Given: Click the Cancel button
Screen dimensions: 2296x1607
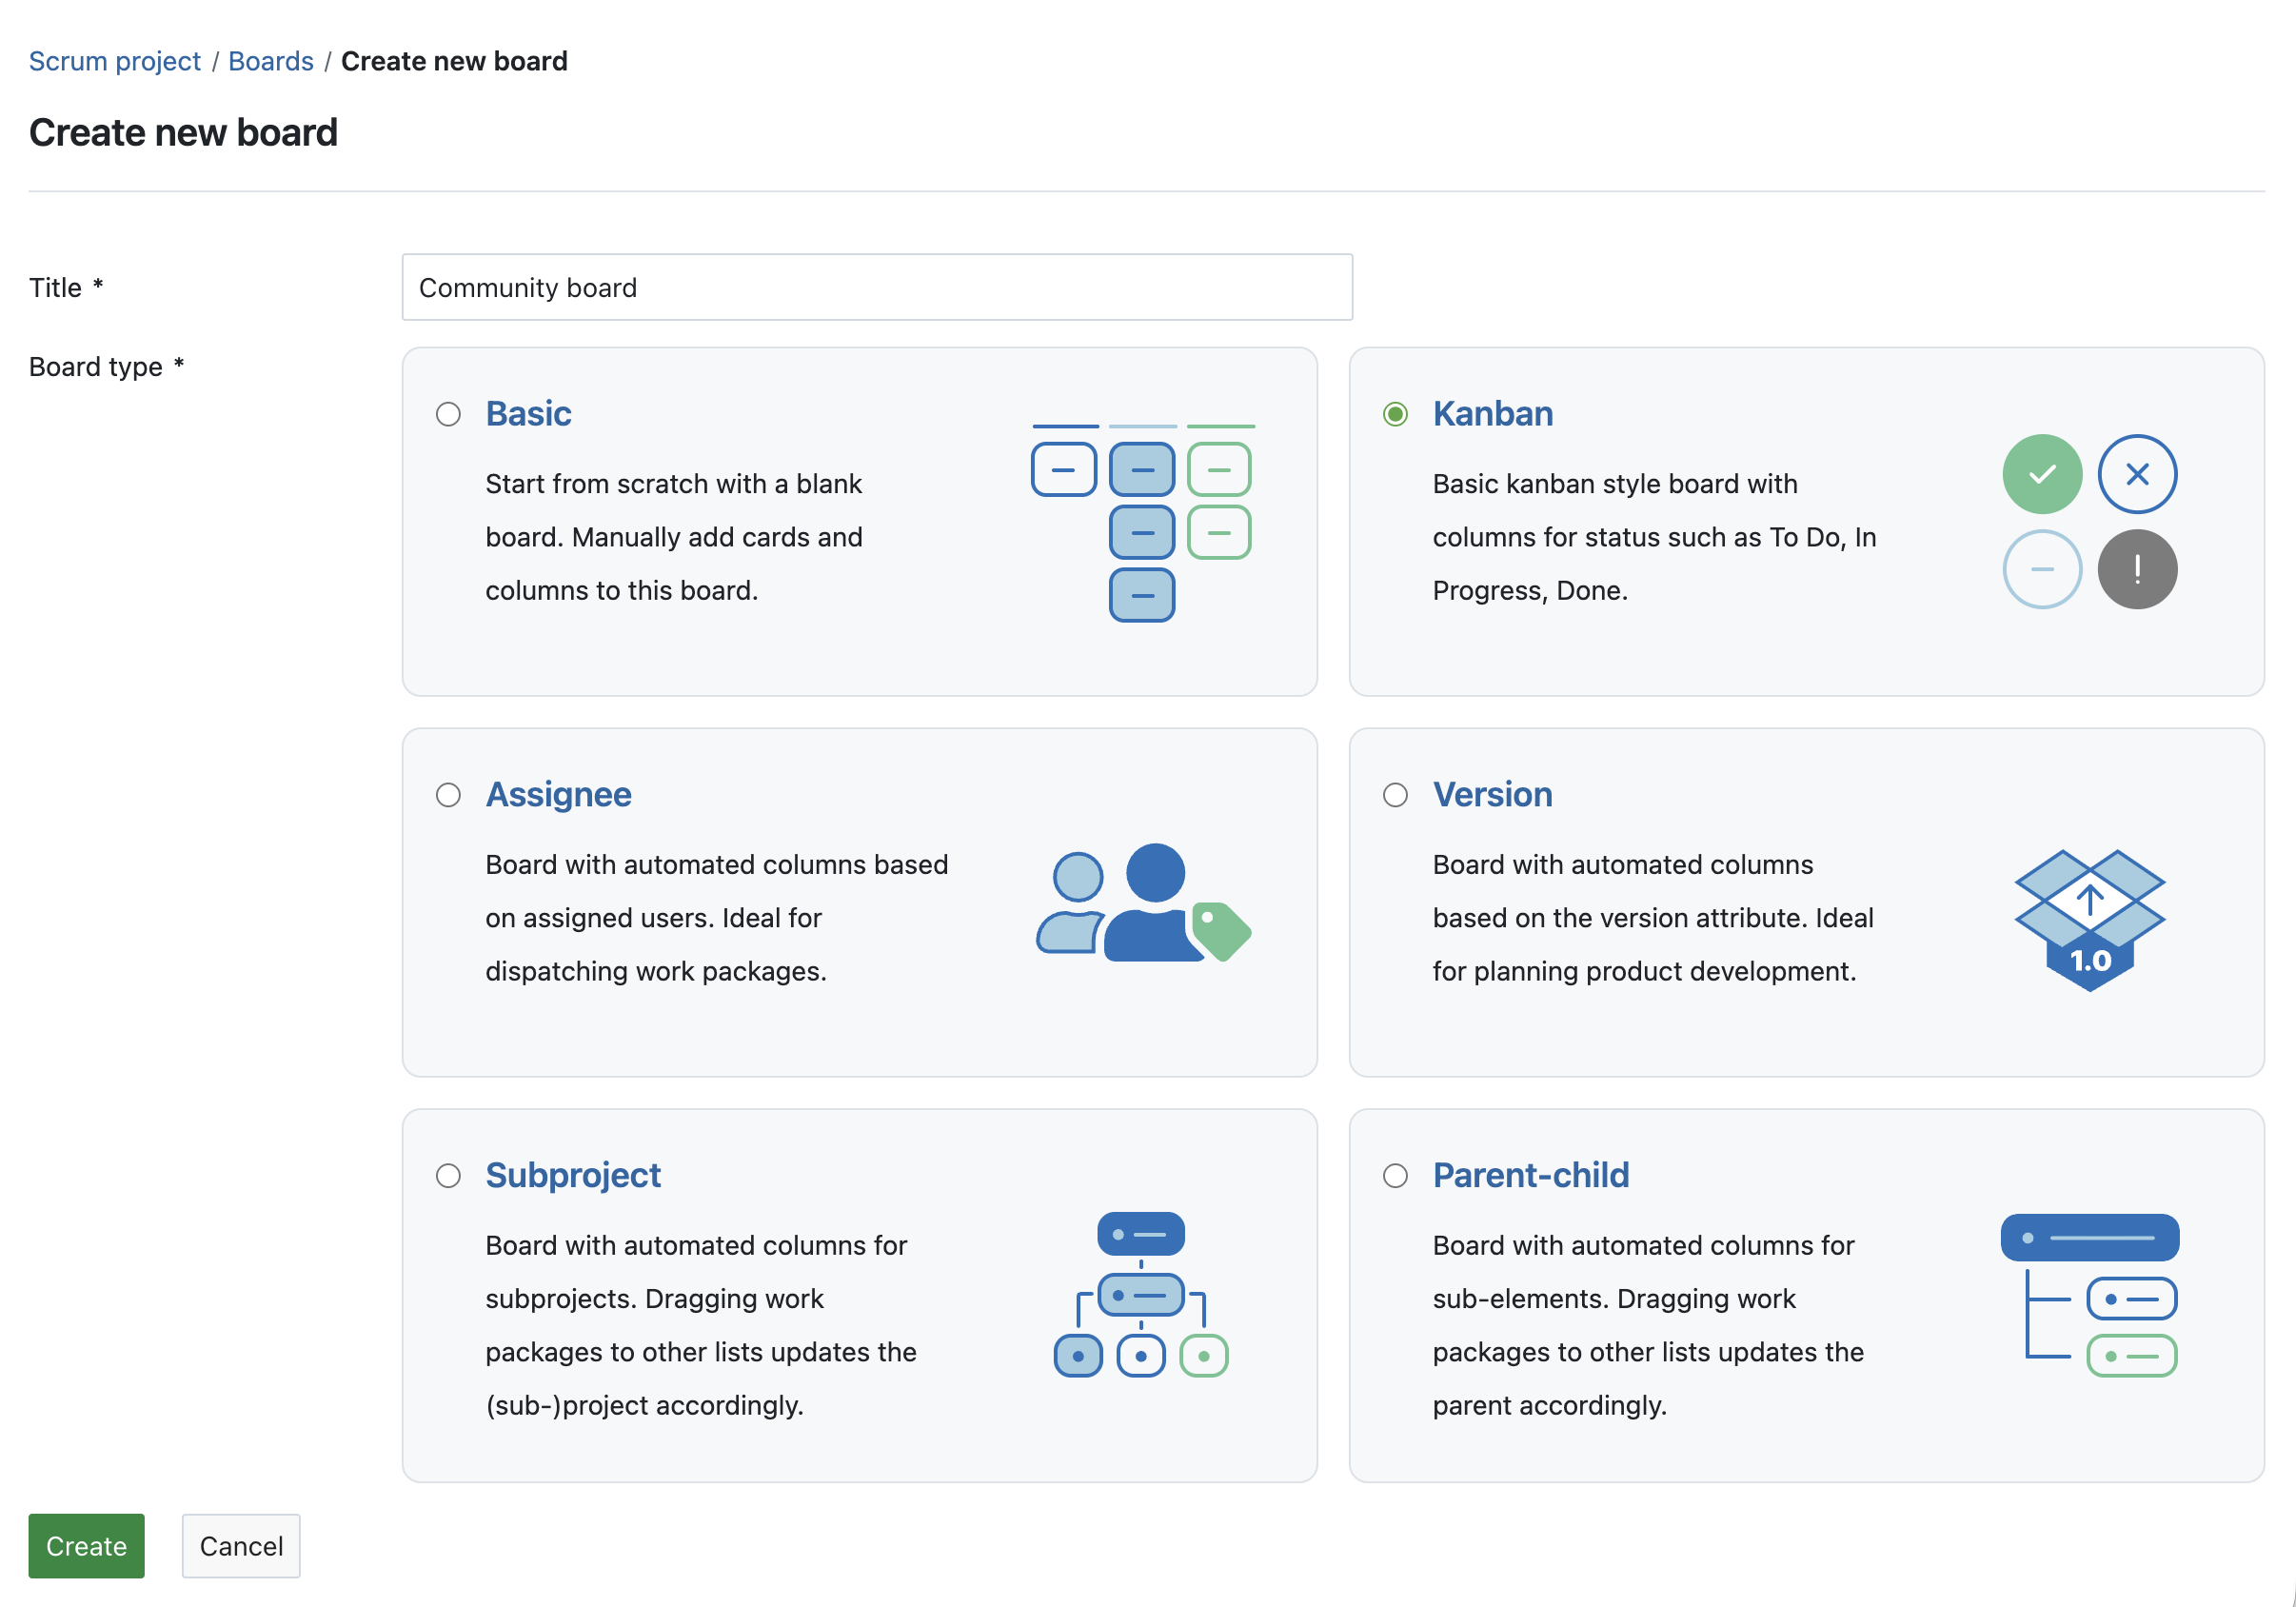Looking at the screenshot, I should point(240,1546).
